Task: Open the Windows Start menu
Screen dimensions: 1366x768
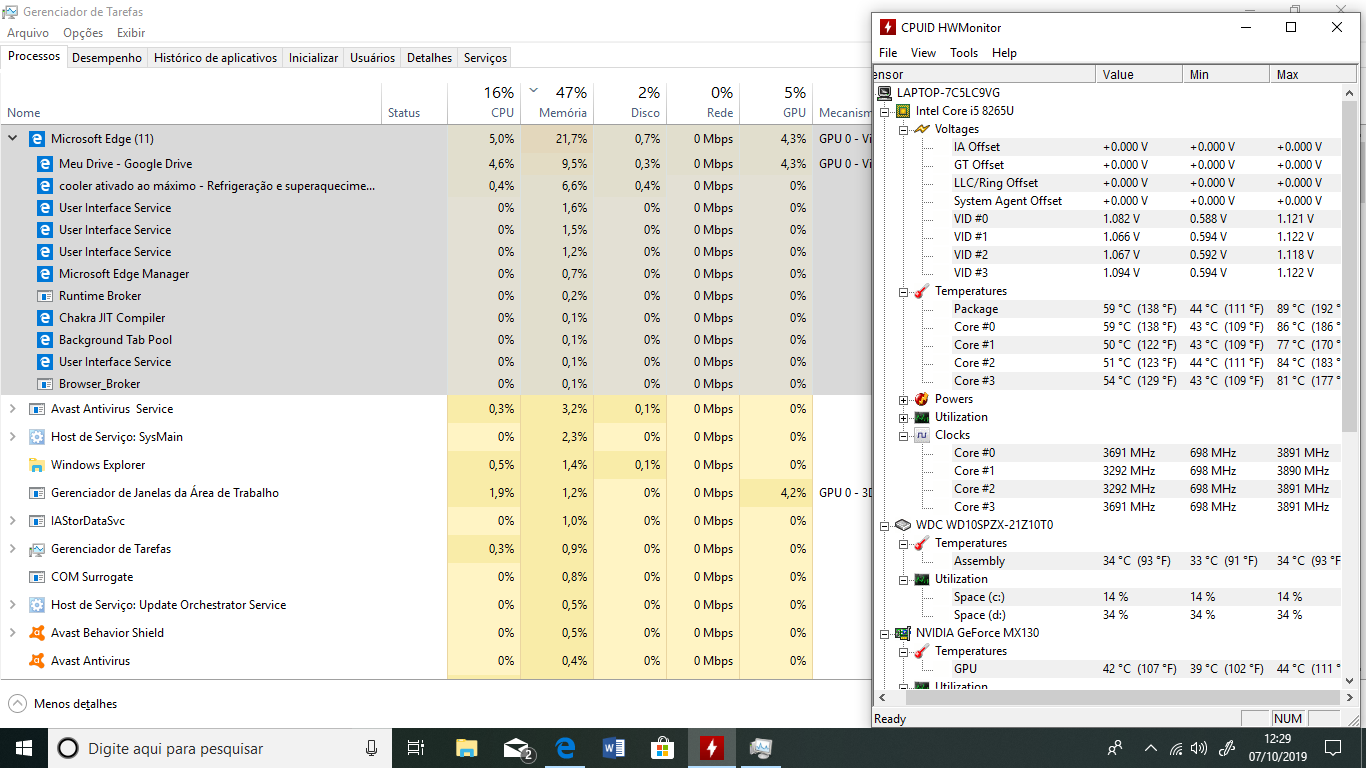Action: pyautogui.click(x=24, y=748)
